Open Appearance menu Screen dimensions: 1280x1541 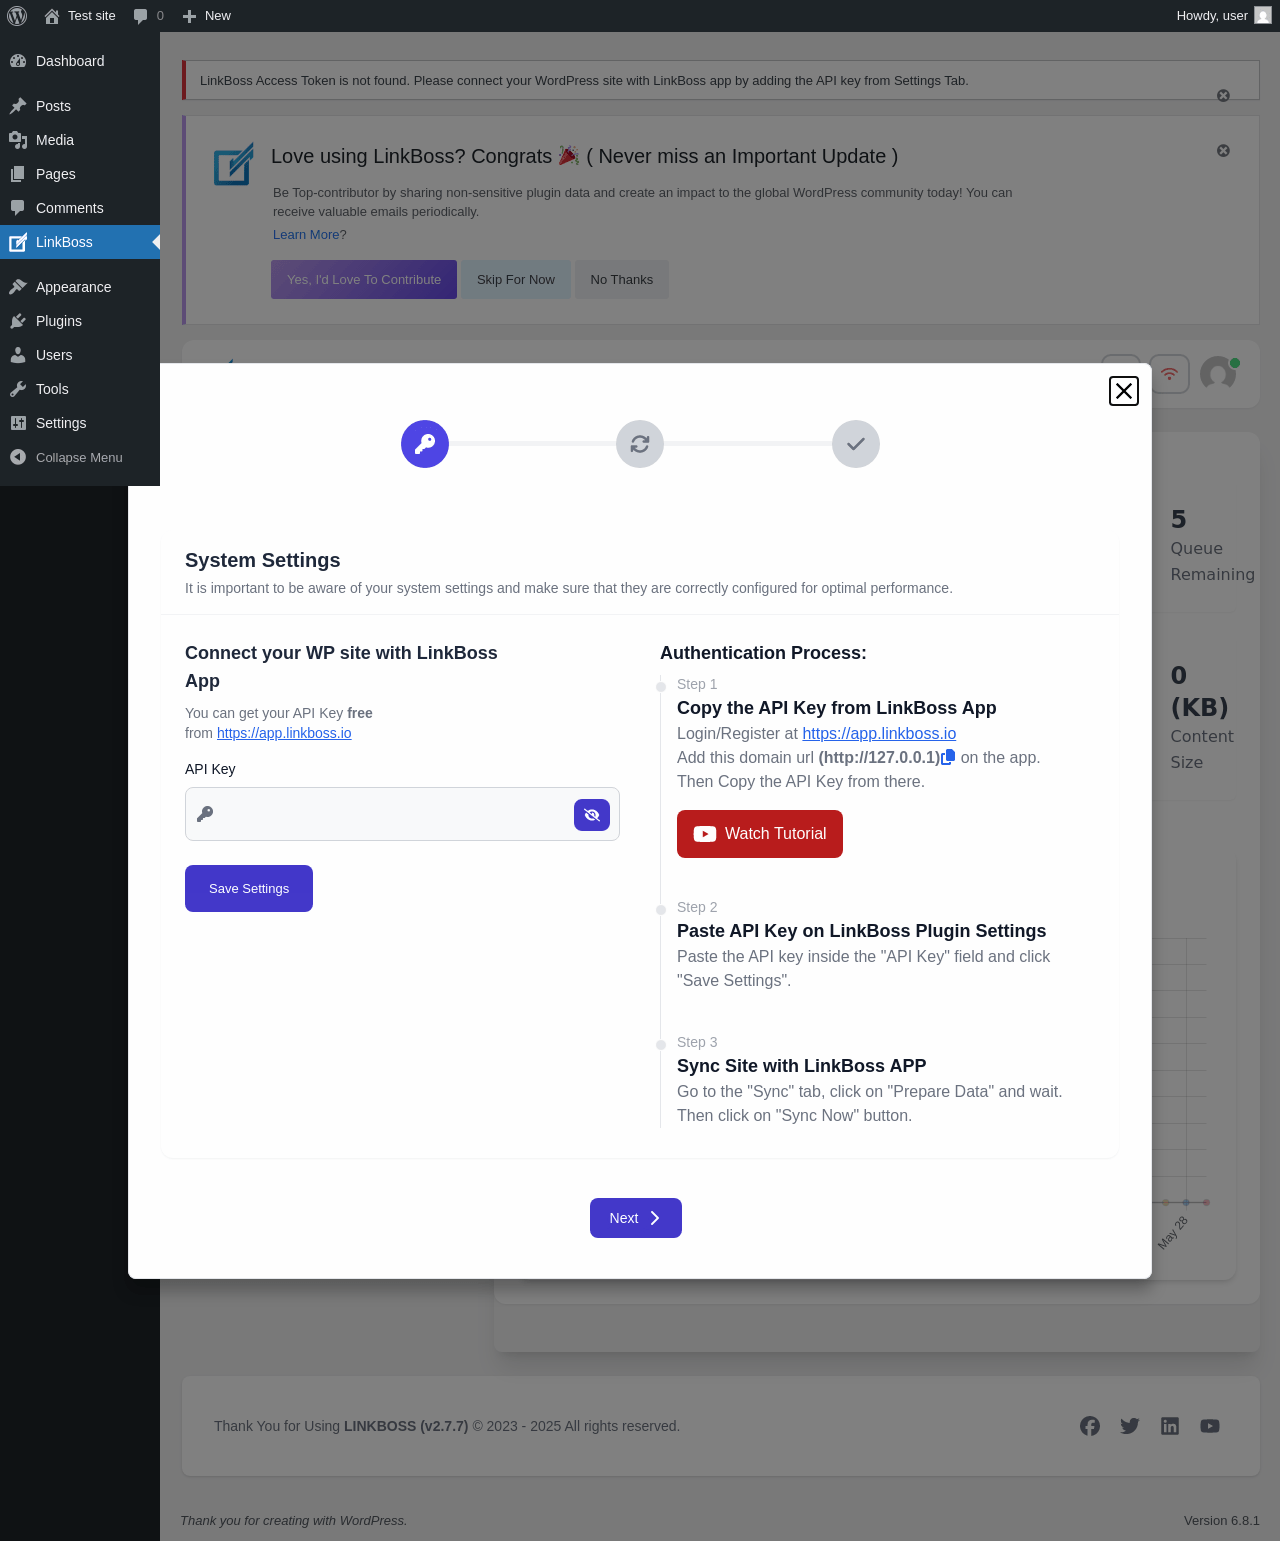pyautogui.click(x=80, y=287)
